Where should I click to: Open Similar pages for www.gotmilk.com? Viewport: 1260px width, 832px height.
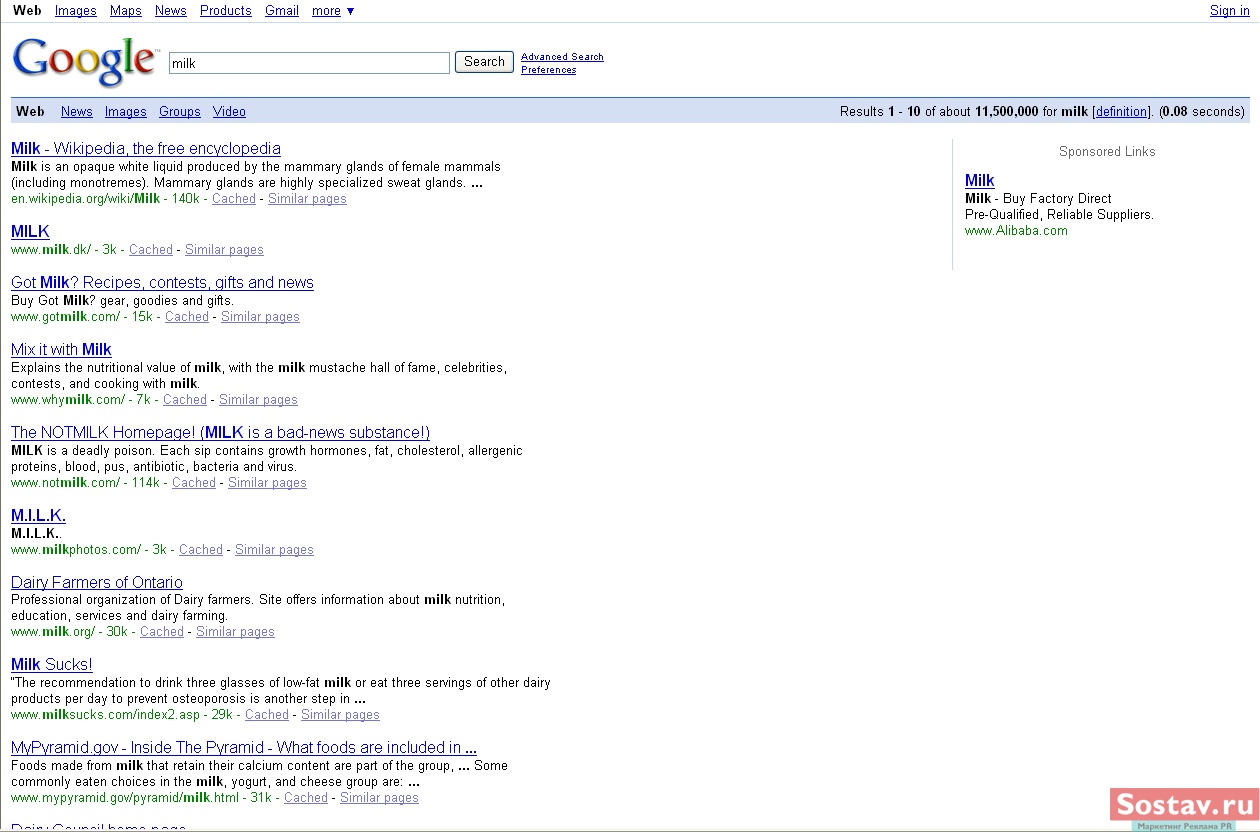(260, 317)
